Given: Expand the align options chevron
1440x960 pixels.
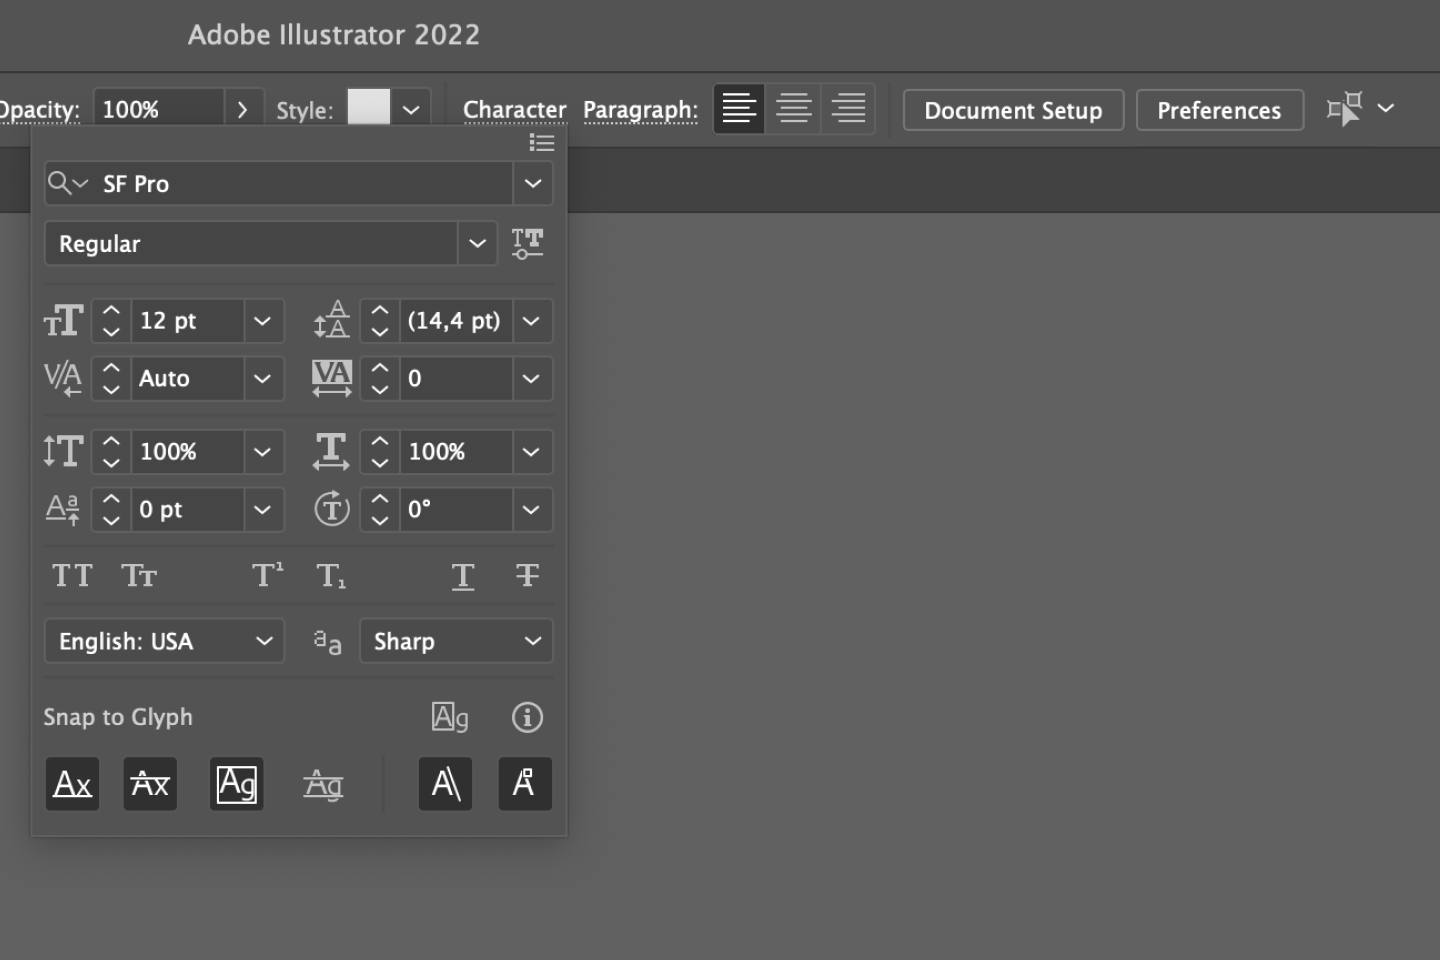Looking at the screenshot, I should coord(1385,108).
